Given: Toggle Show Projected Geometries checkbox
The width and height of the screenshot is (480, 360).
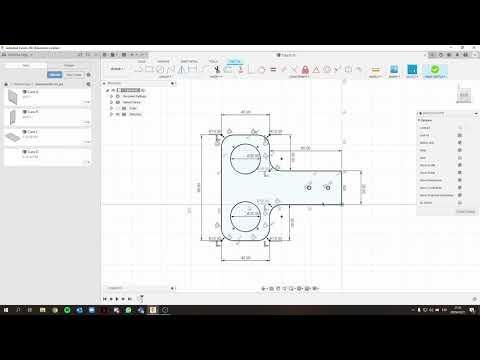Looking at the screenshot, I should 460,195.
